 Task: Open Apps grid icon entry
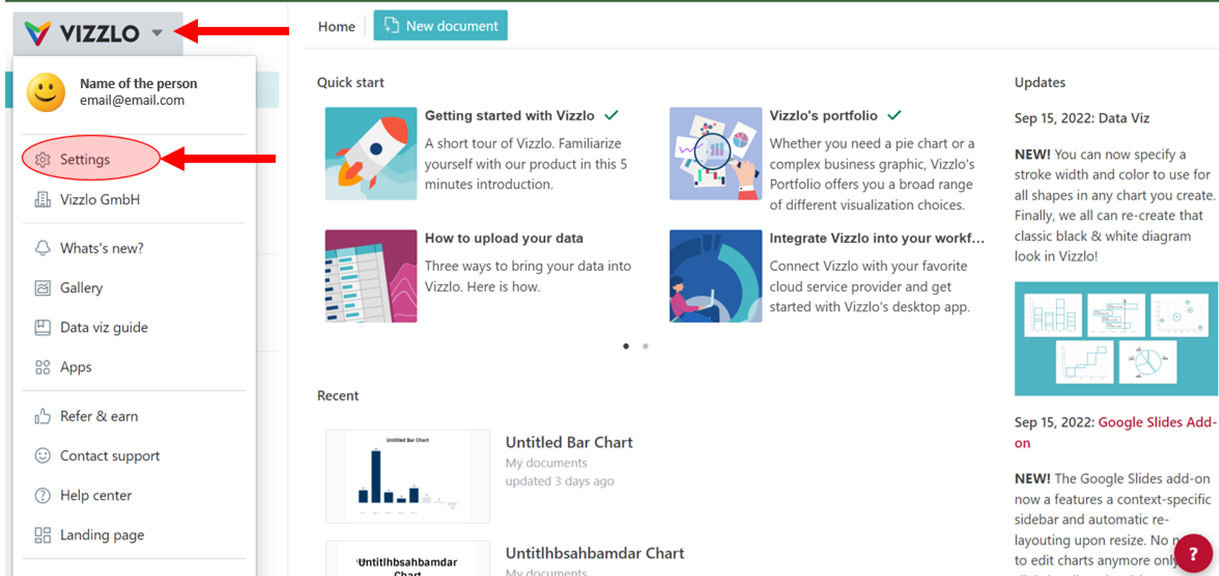point(43,367)
